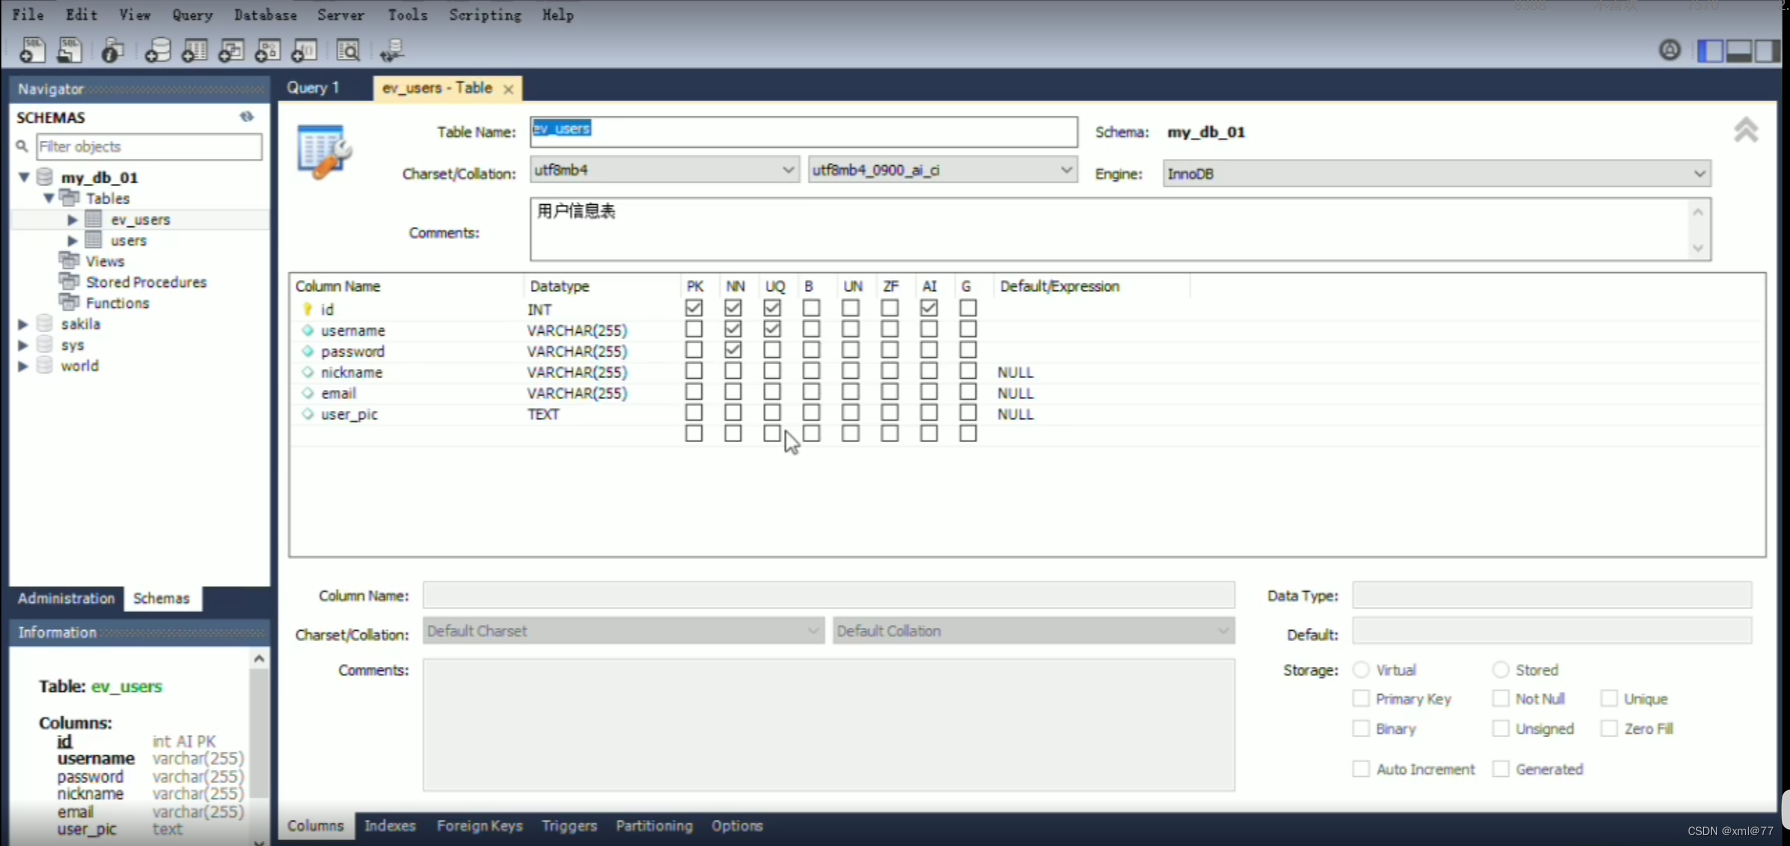Click the diamond icon next to username column
1790x846 pixels.
(307, 330)
